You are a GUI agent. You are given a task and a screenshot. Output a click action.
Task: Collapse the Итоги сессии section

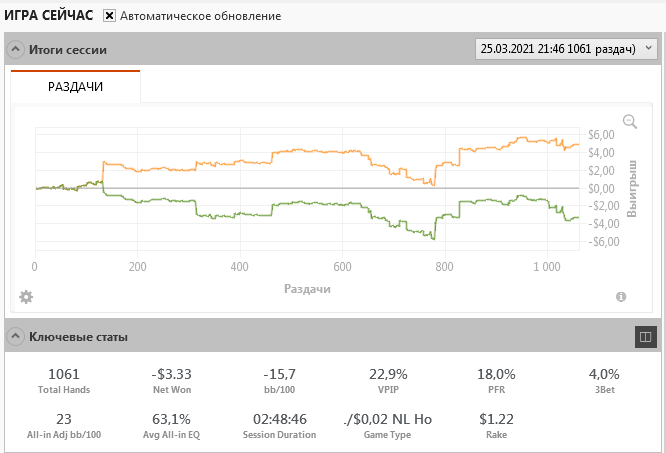[16, 49]
